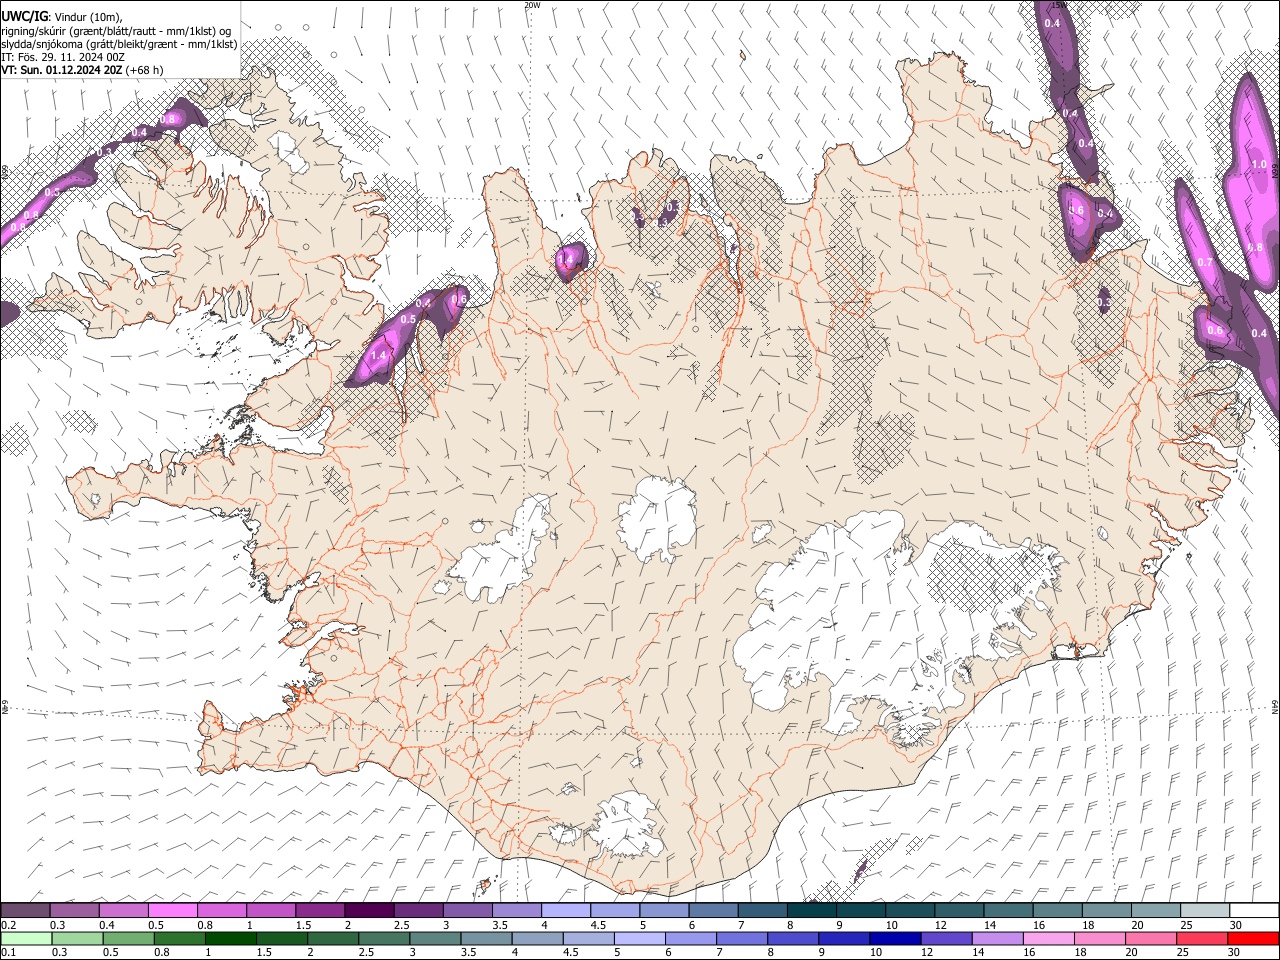Click the palest green lower legend swatch at 0.1
This screenshot has width=1280, height=960.
pos(26,938)
